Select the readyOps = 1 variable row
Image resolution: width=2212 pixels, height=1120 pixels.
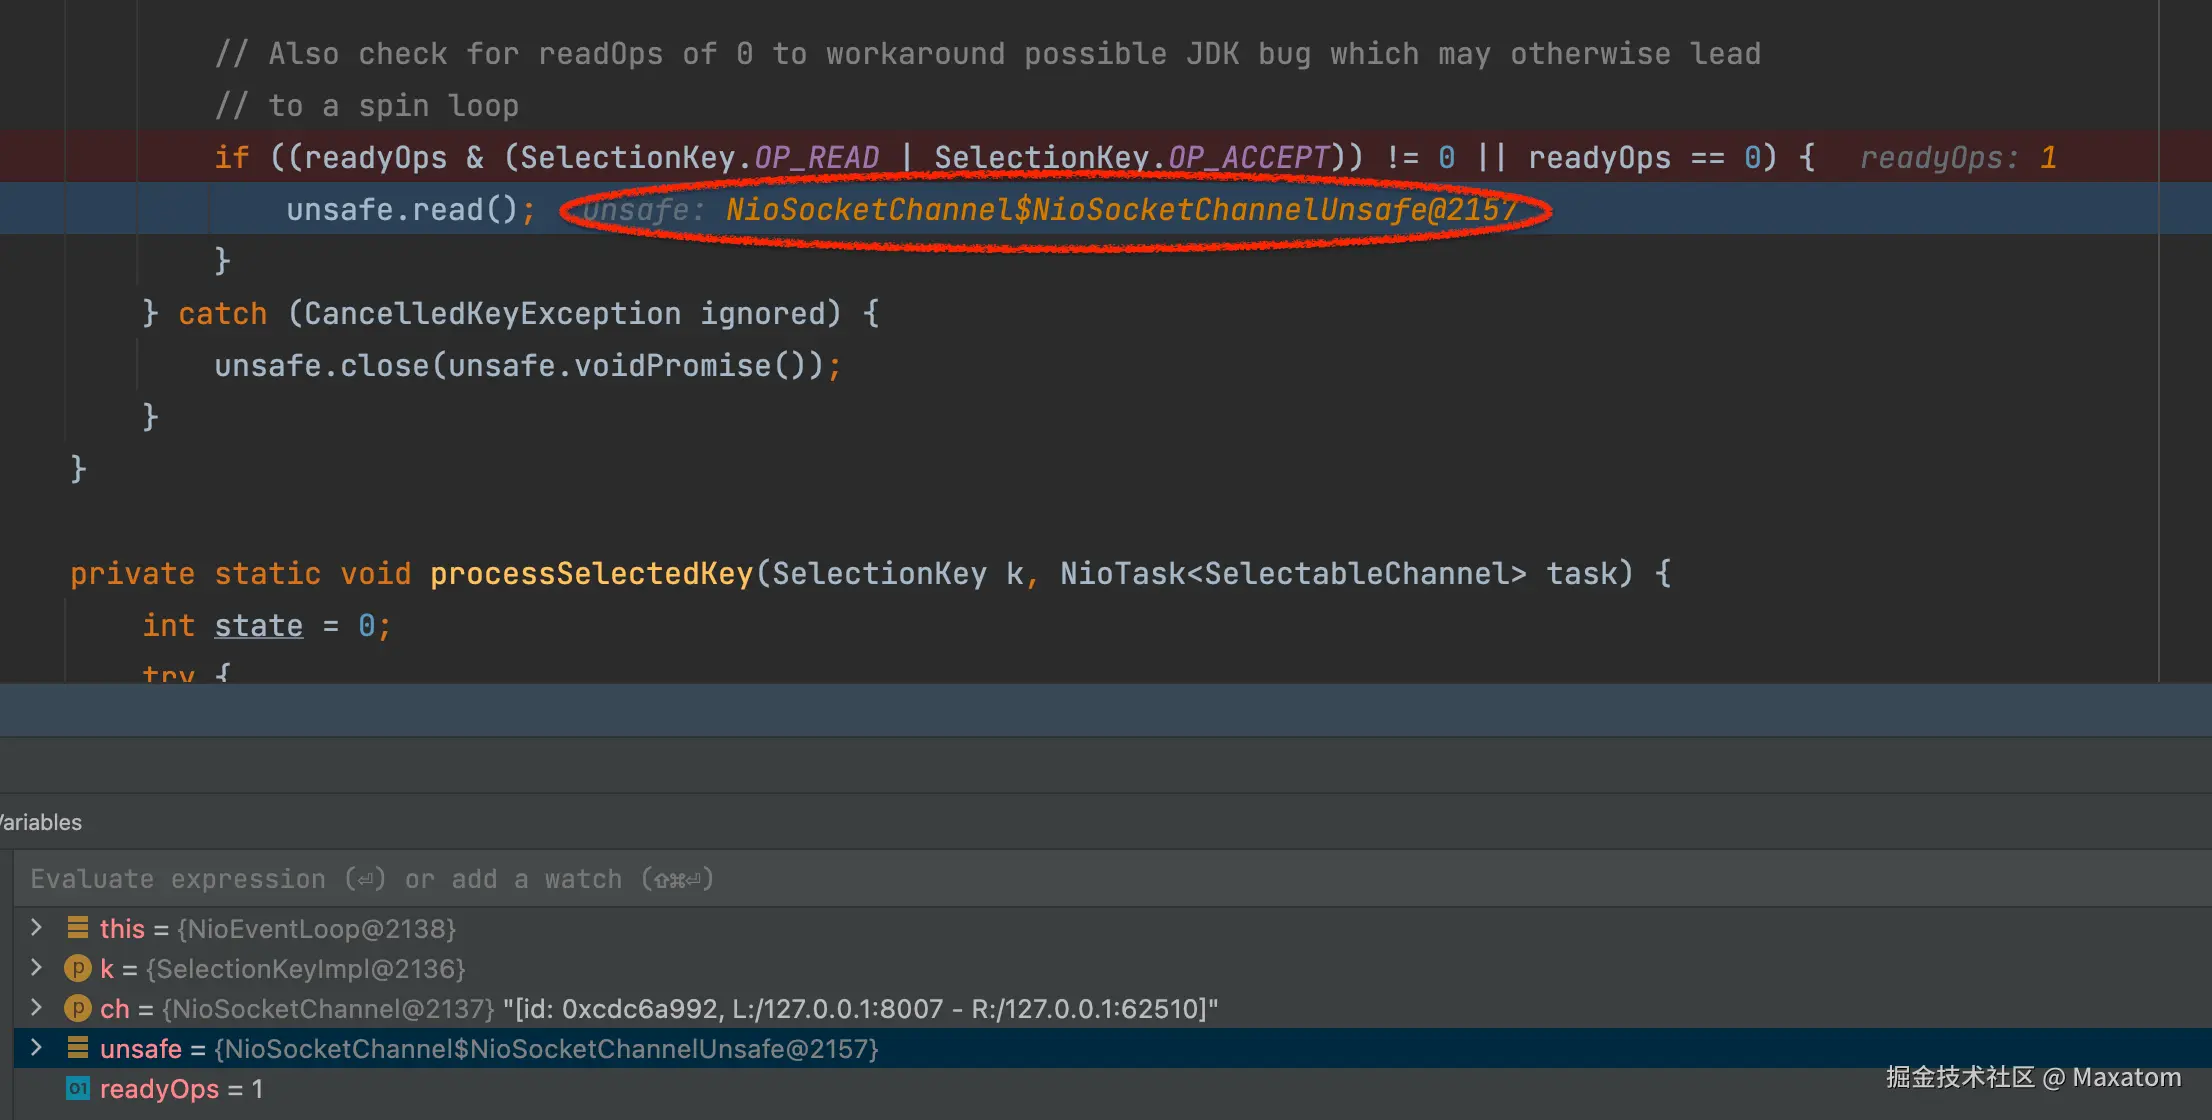point(180,1088)
